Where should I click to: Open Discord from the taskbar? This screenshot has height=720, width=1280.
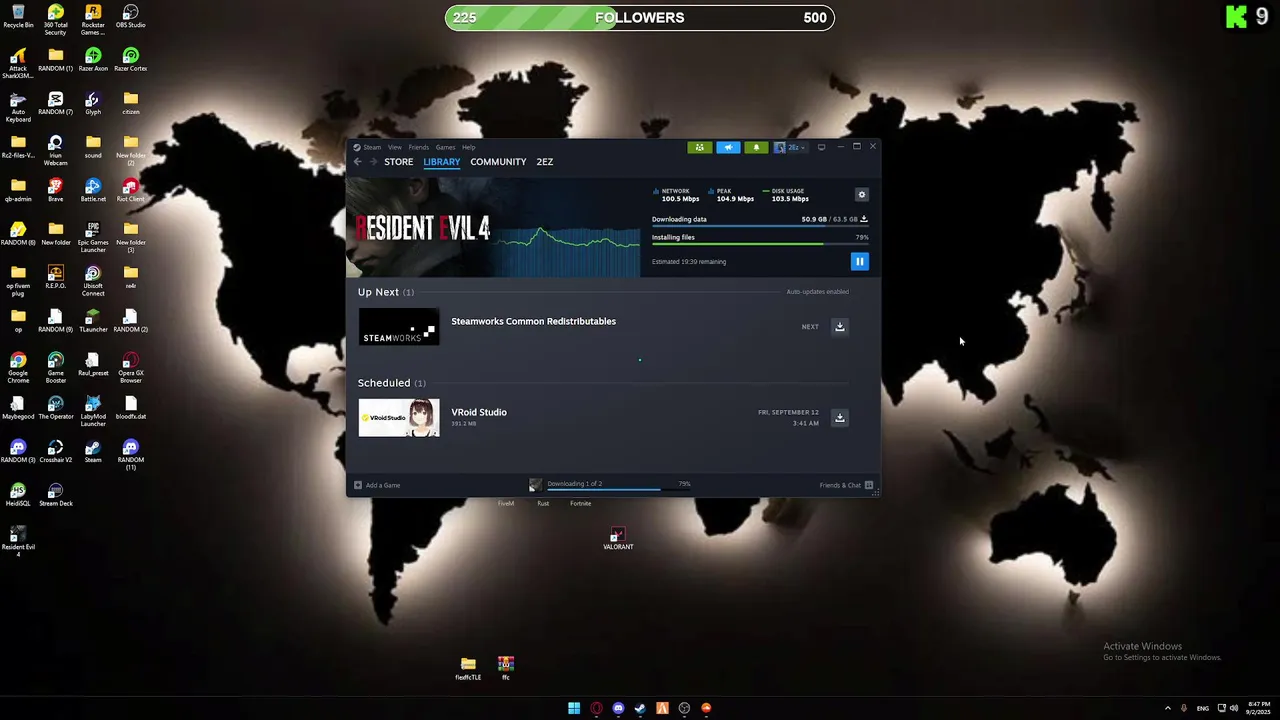[618, 708]
